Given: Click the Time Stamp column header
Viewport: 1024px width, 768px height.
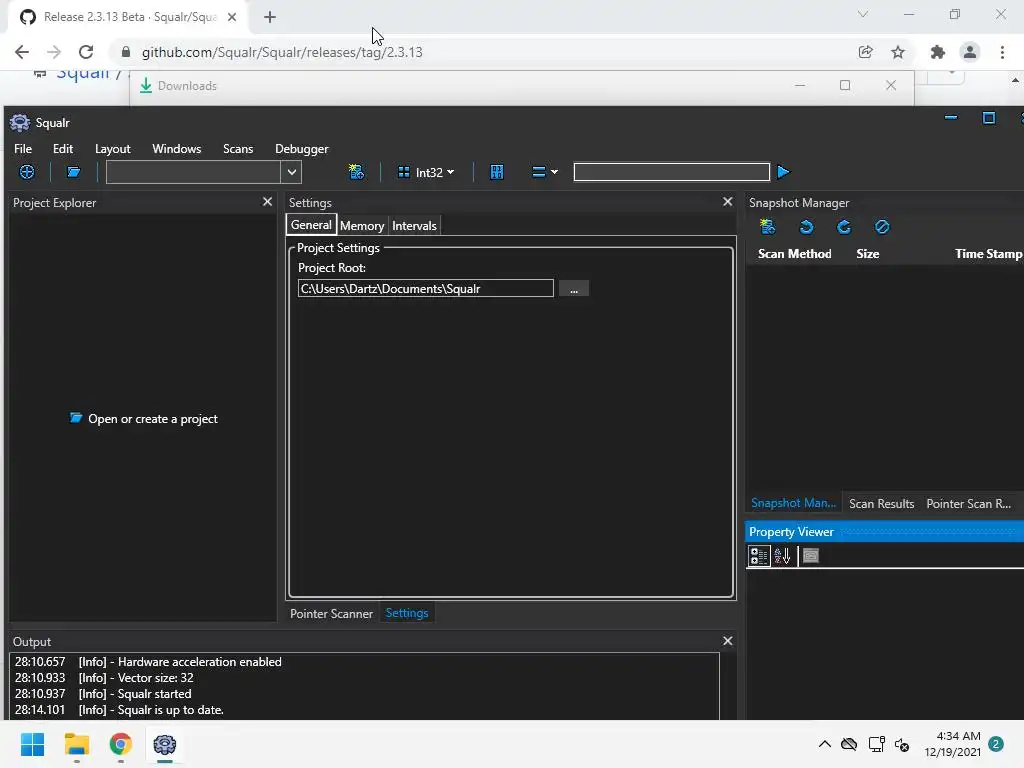Looking at the screenshot, I should pos(988,254).
